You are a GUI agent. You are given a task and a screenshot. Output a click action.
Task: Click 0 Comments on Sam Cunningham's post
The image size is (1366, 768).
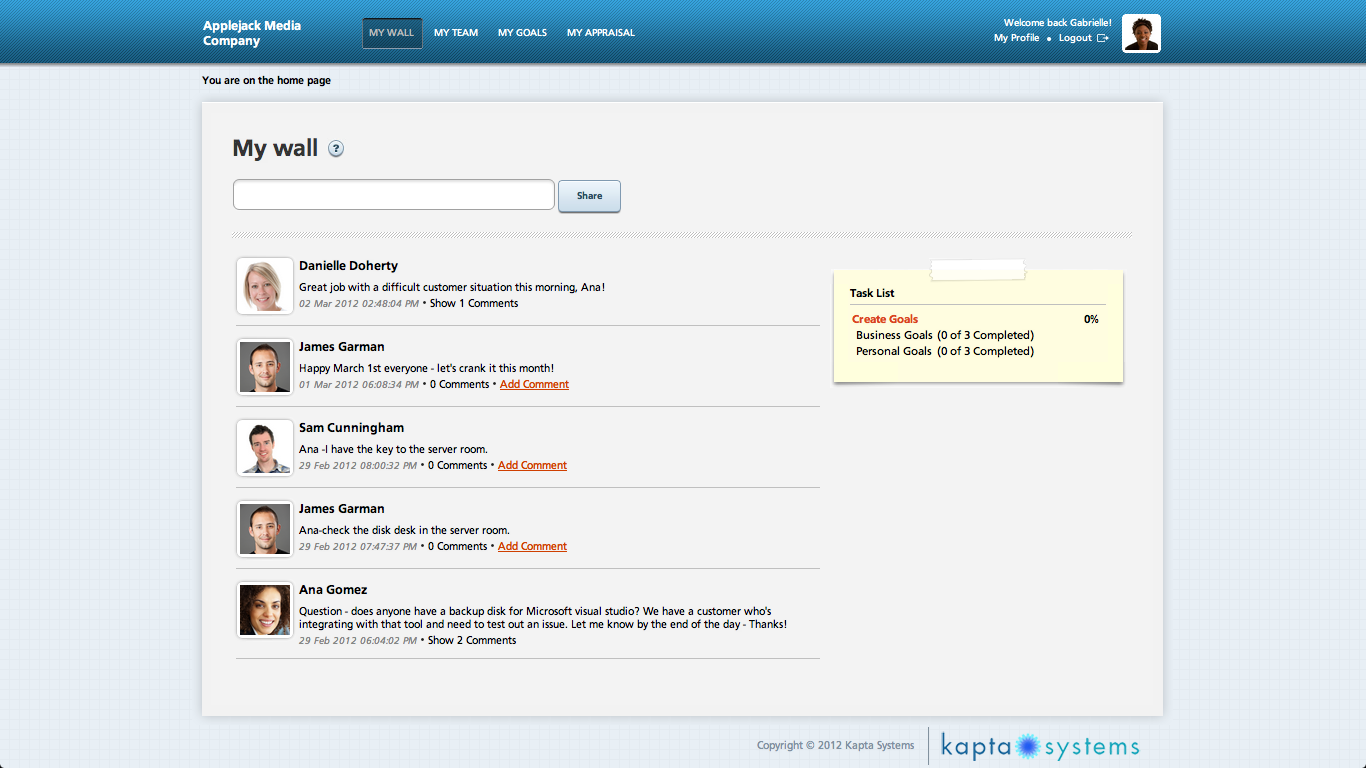click(458, 465)
